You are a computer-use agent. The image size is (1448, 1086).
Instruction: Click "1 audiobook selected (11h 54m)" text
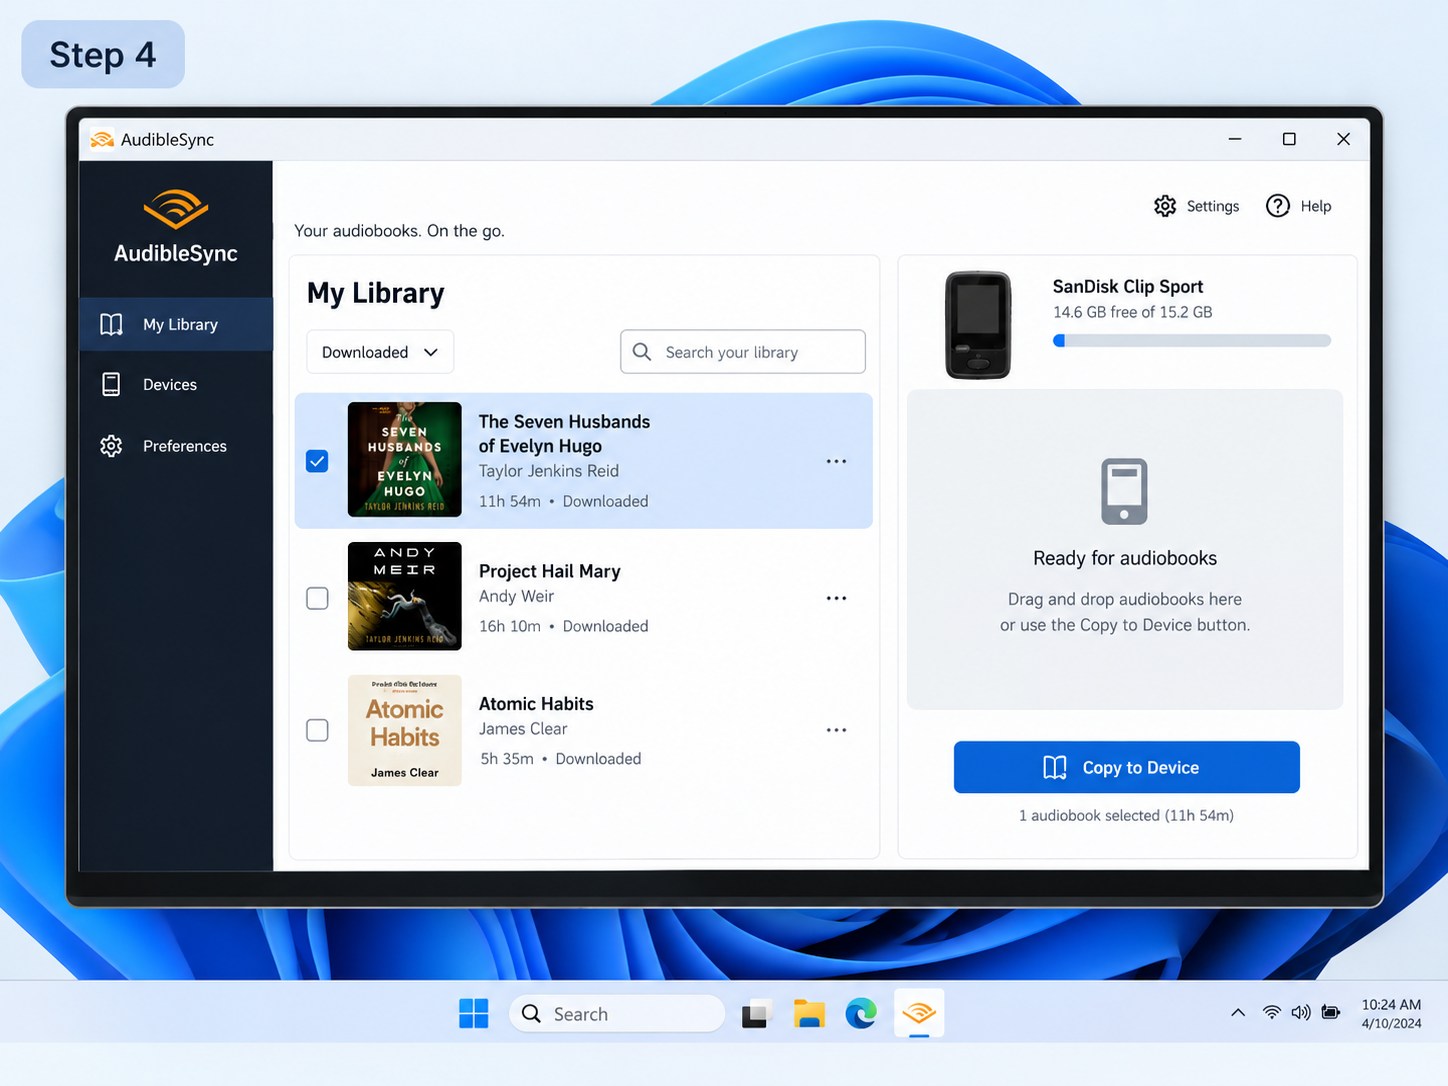click(1126, 816)
